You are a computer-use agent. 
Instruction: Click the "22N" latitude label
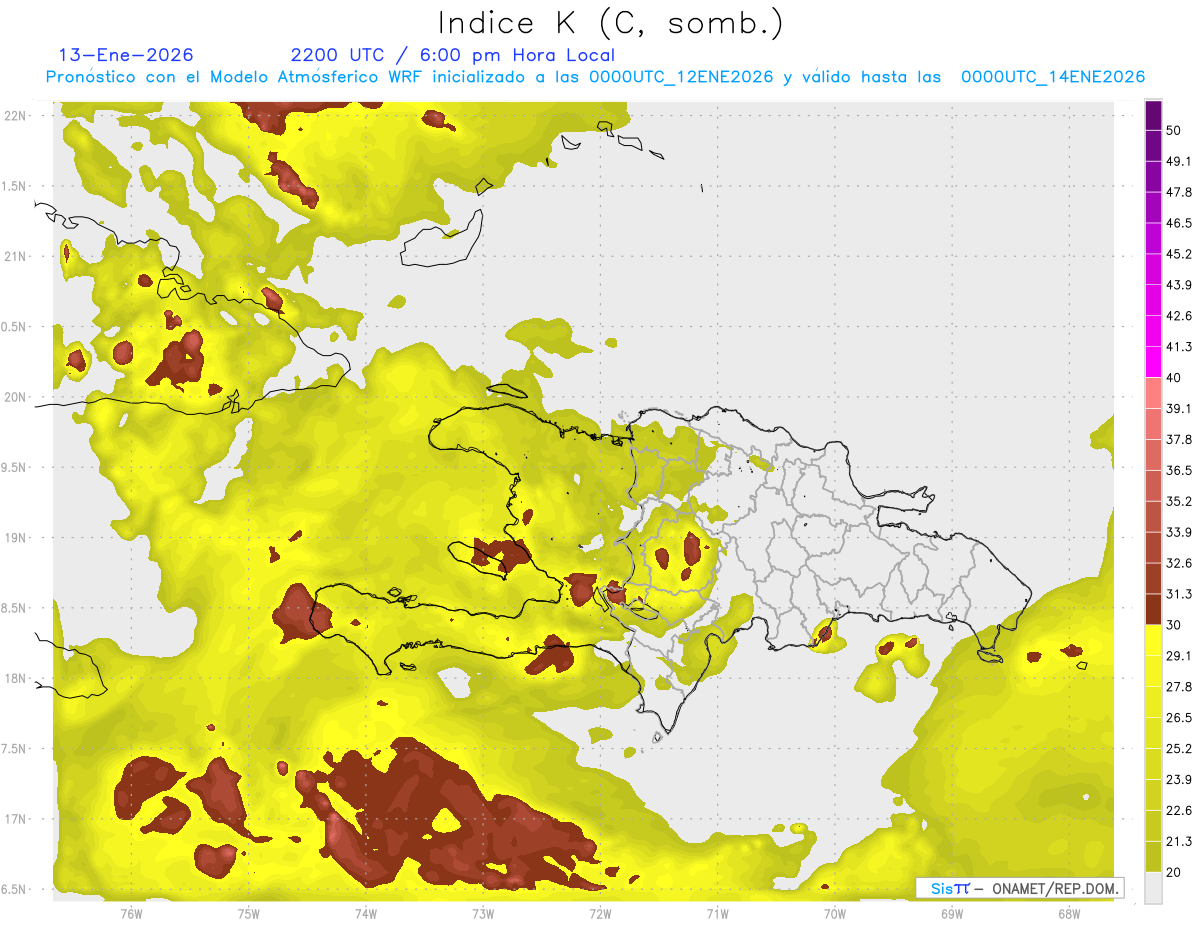(x=15, y=115)
